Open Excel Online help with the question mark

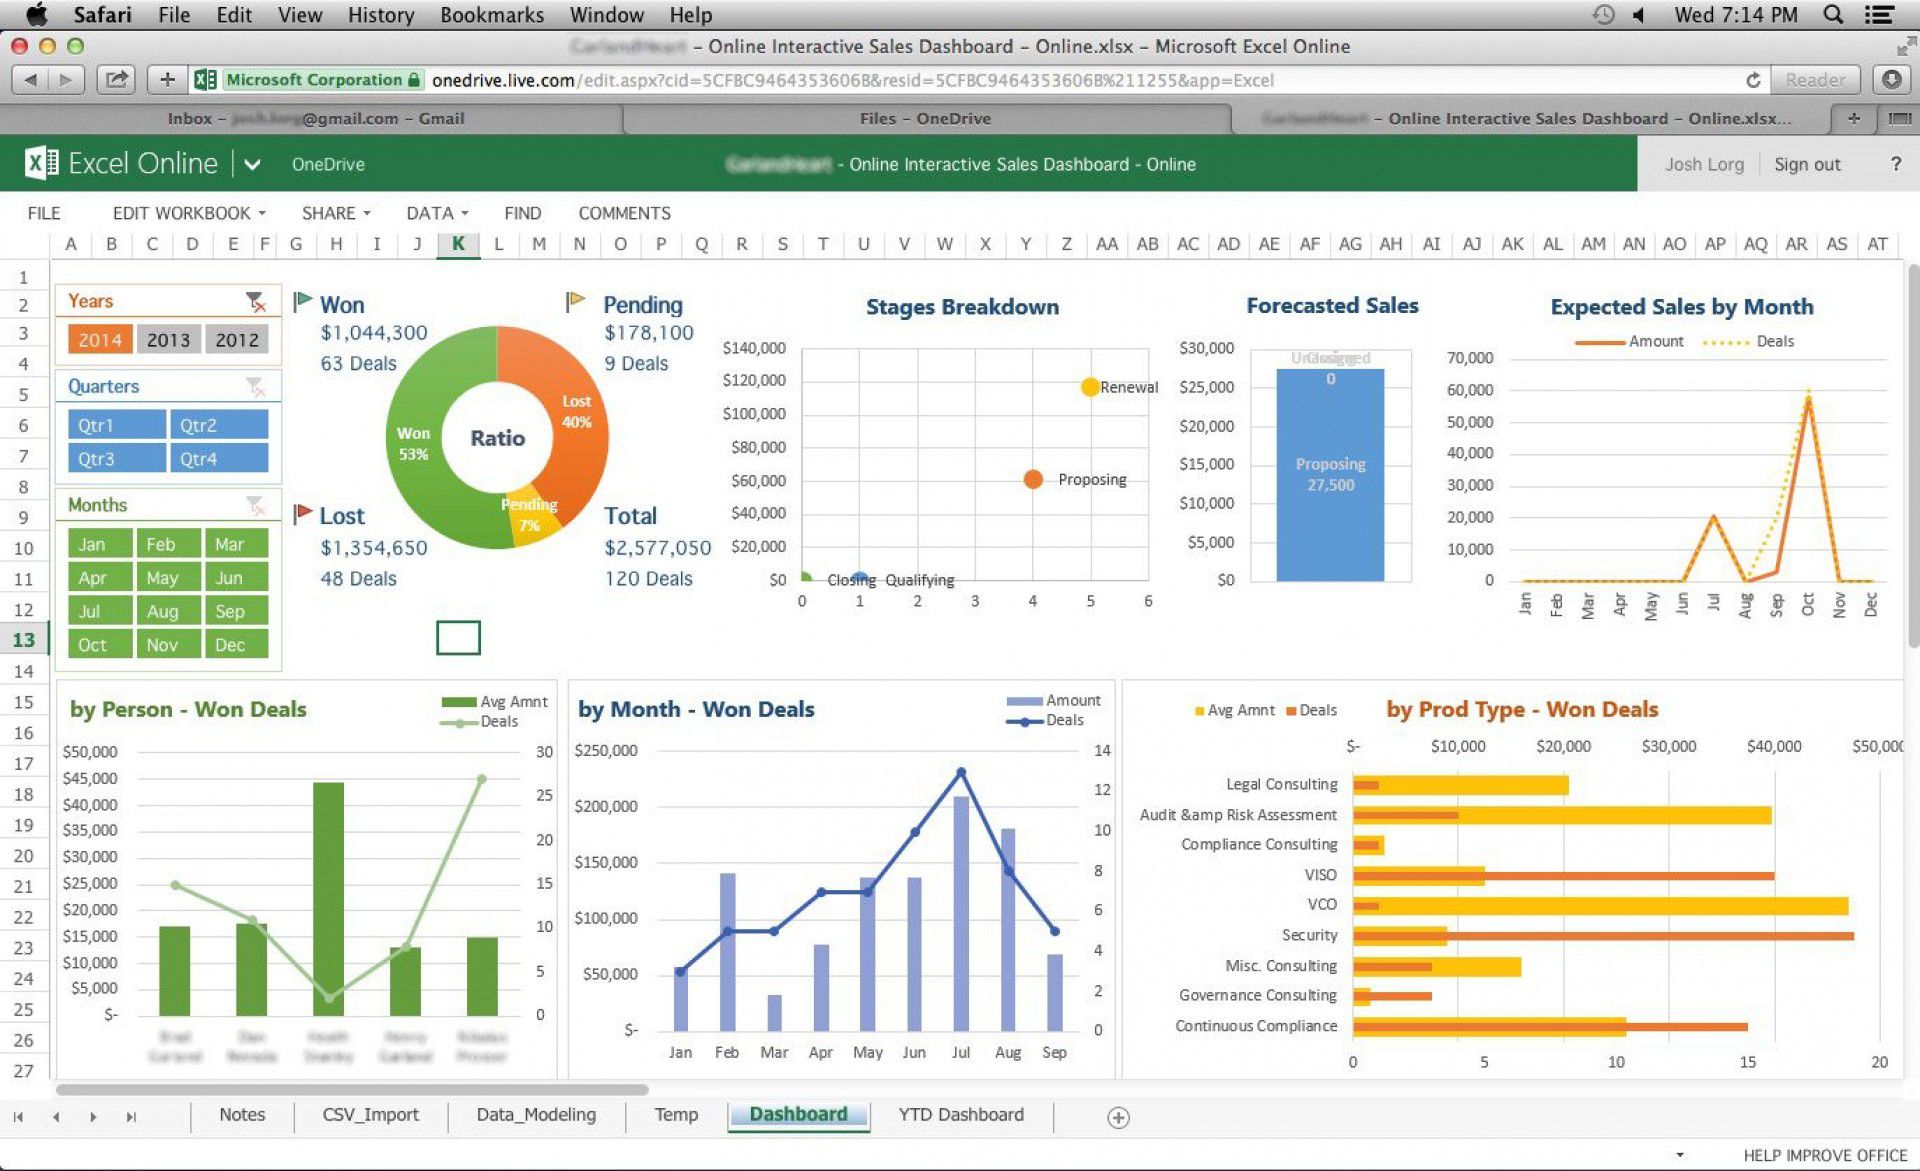click(x=1895, y=164)
